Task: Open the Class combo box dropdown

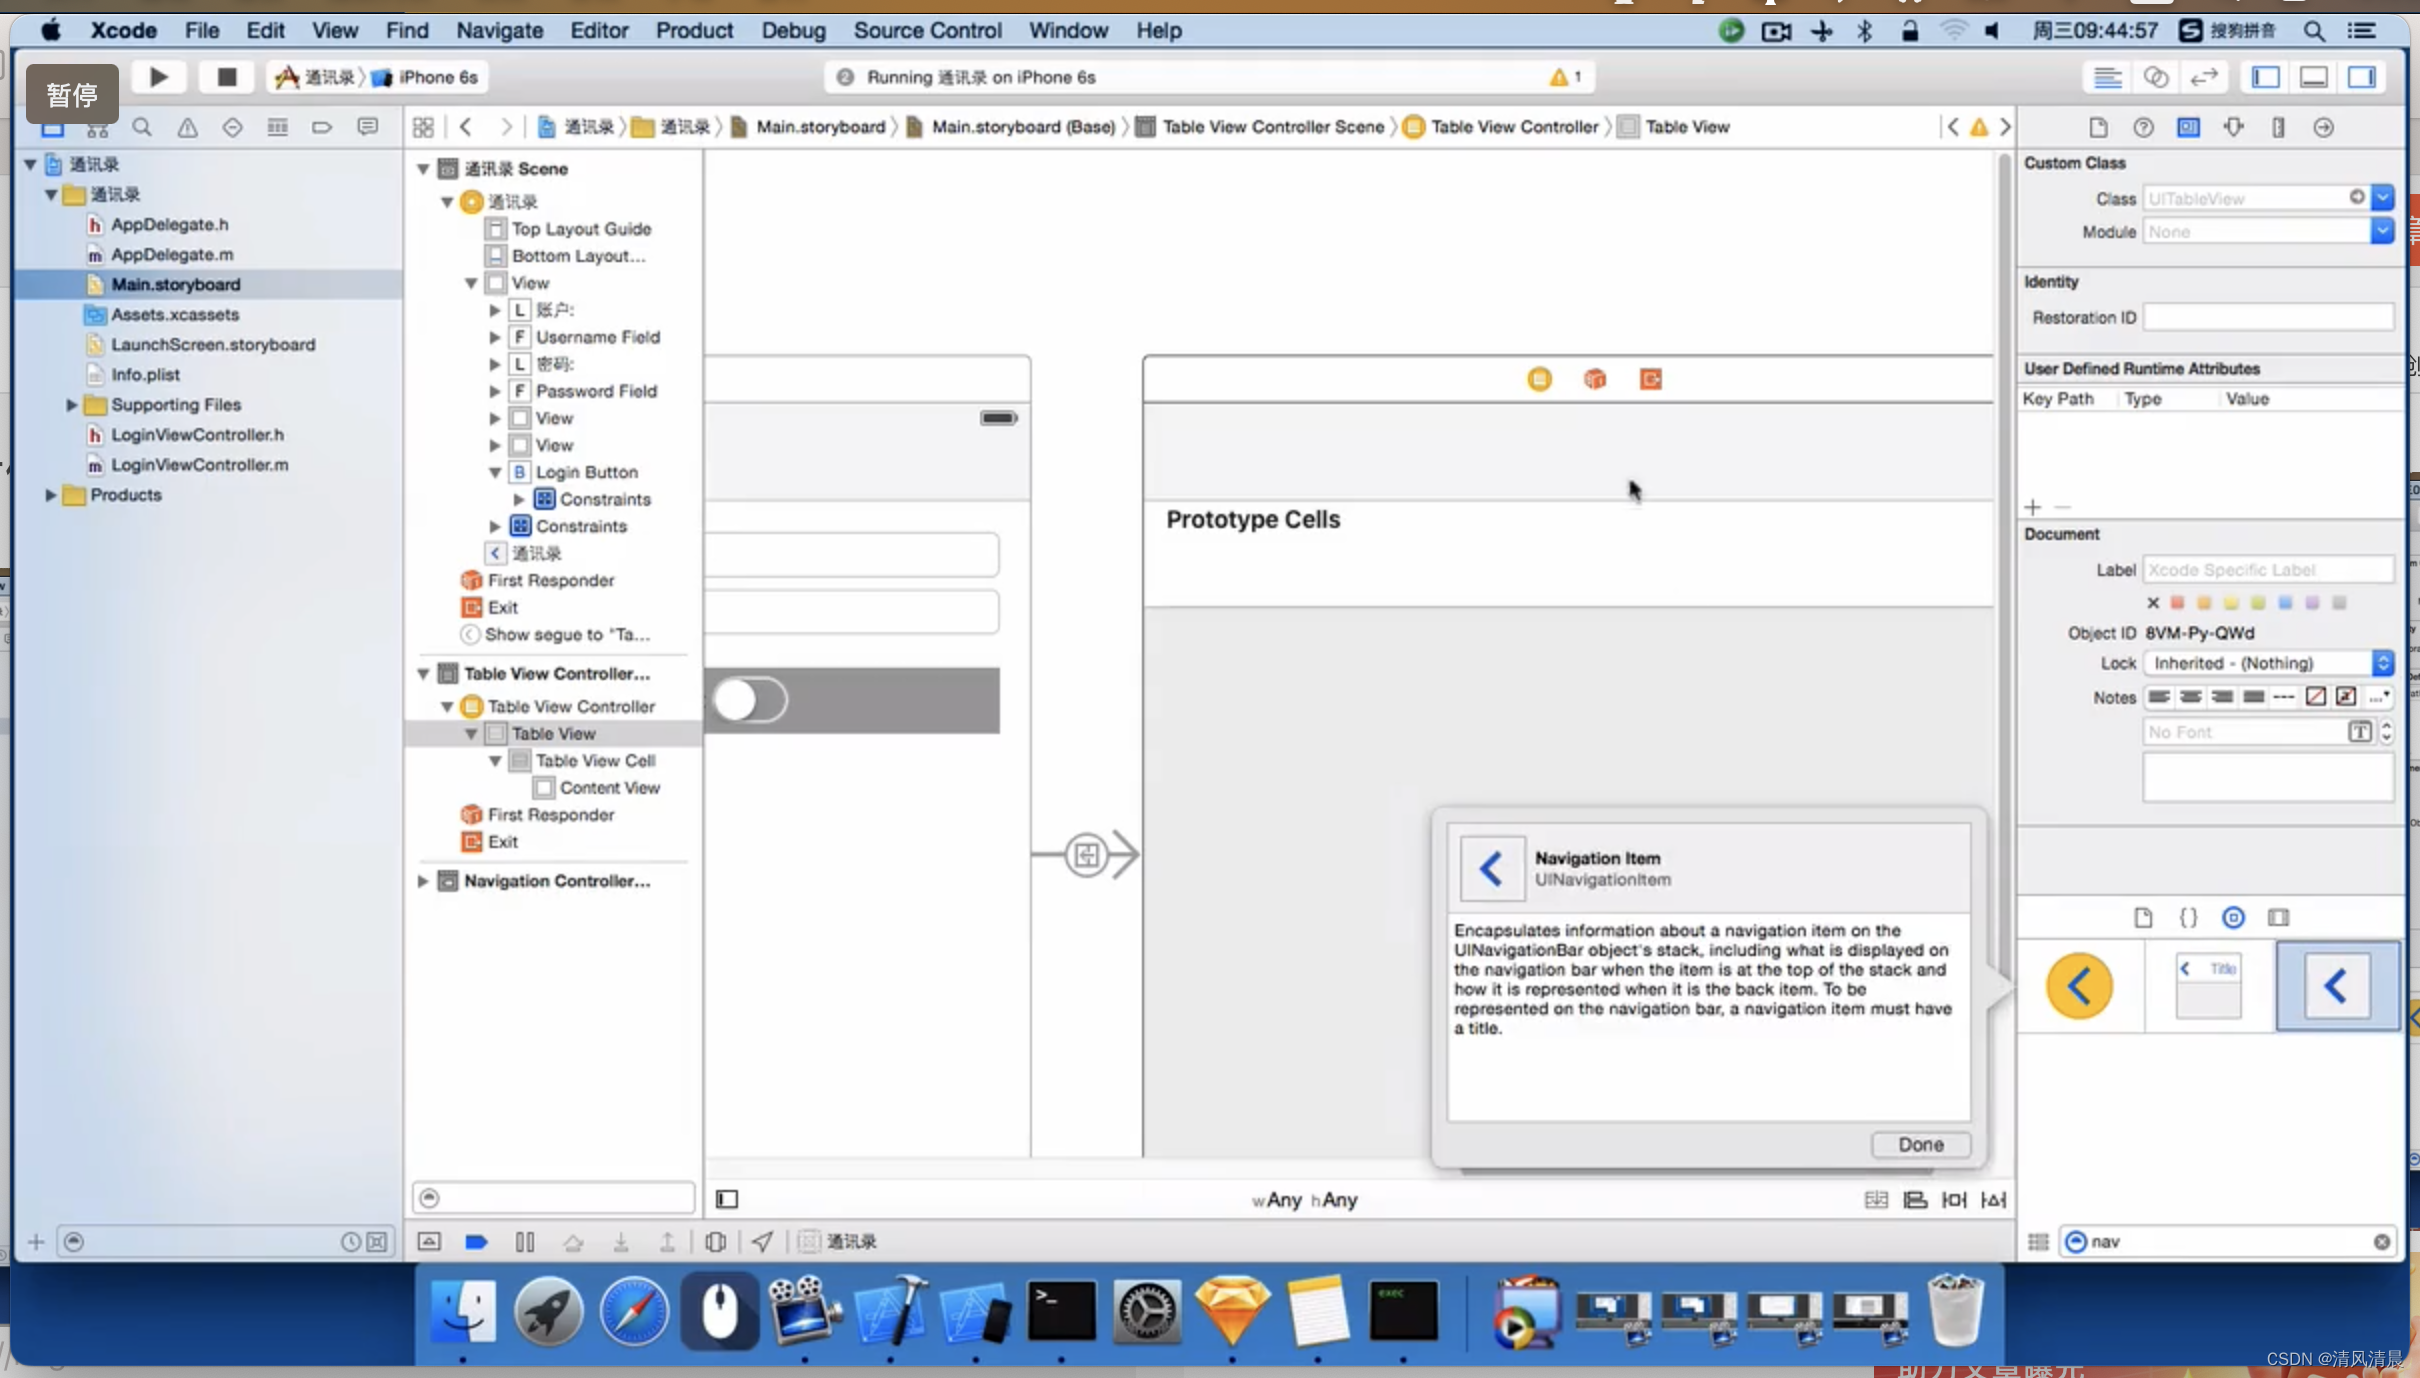Action: coord(2382,198)
